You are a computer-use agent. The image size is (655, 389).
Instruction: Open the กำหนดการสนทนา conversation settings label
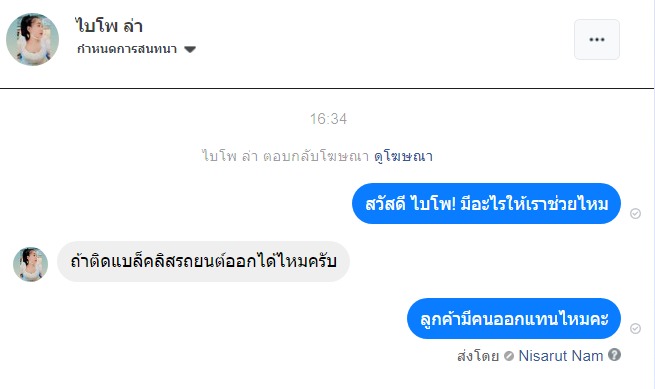click(x=127, y=49)
